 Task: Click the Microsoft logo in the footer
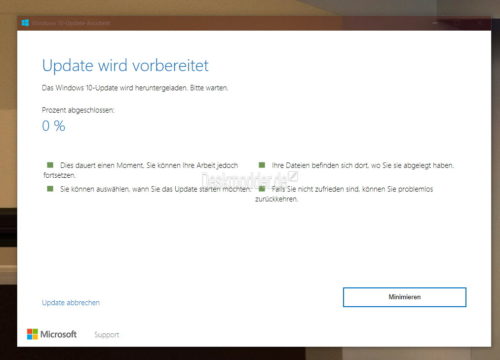point(52,334)
